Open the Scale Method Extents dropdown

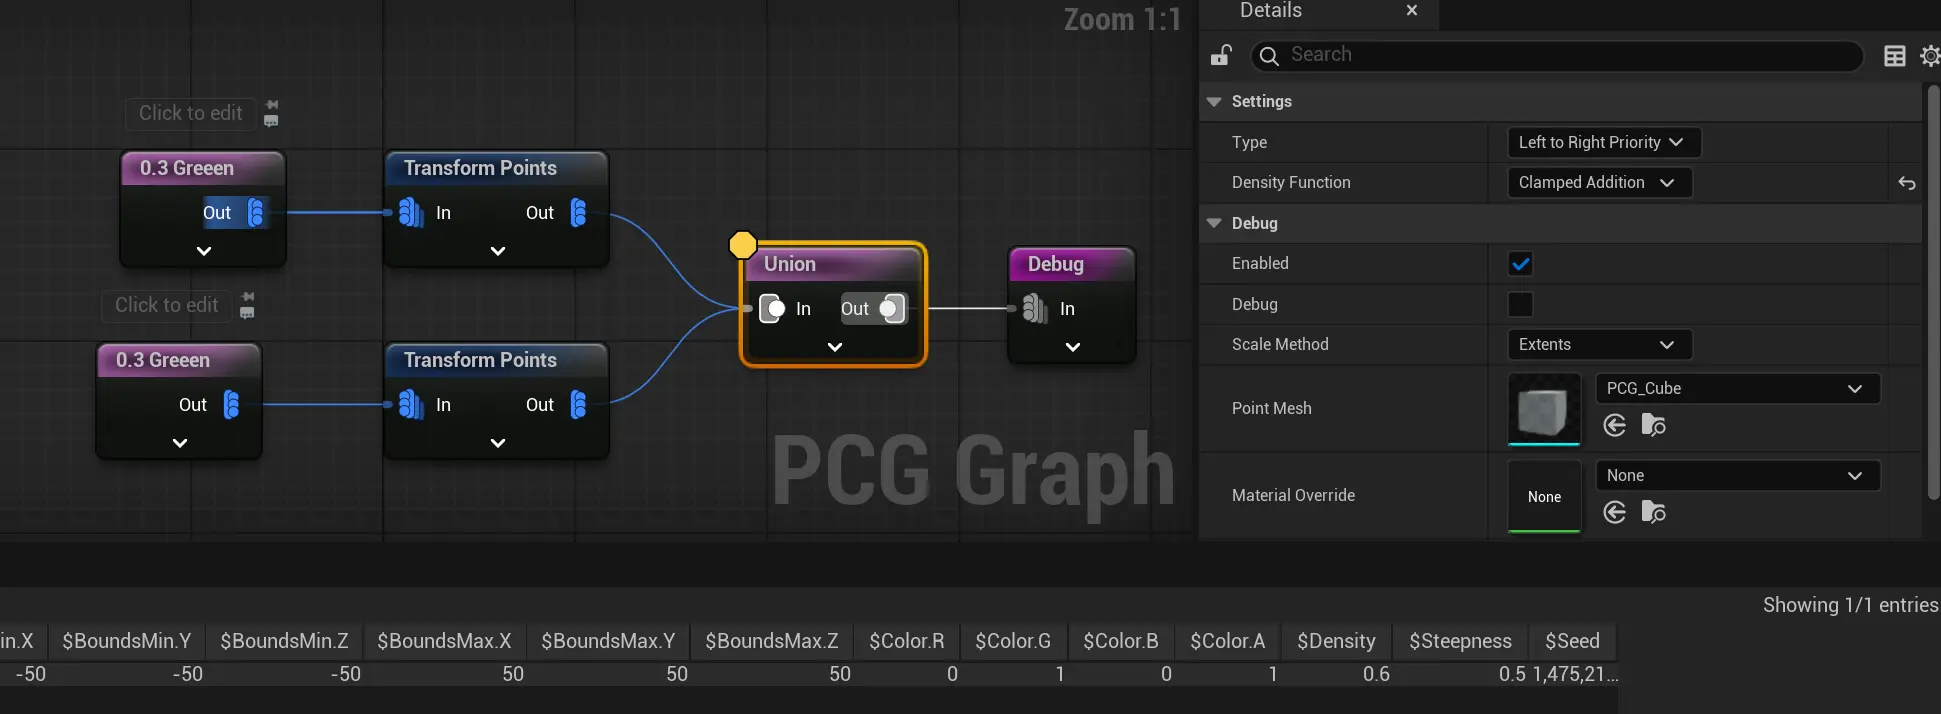pyautogui.click(x=1598, y=345)
